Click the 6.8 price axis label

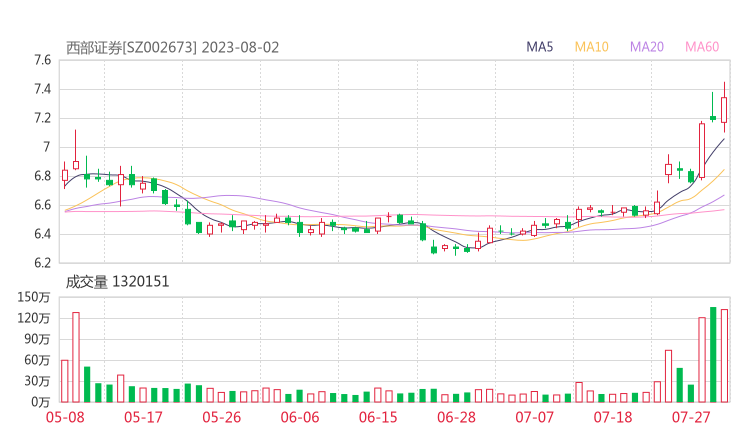pyautogui.click(x=42, y=176)
